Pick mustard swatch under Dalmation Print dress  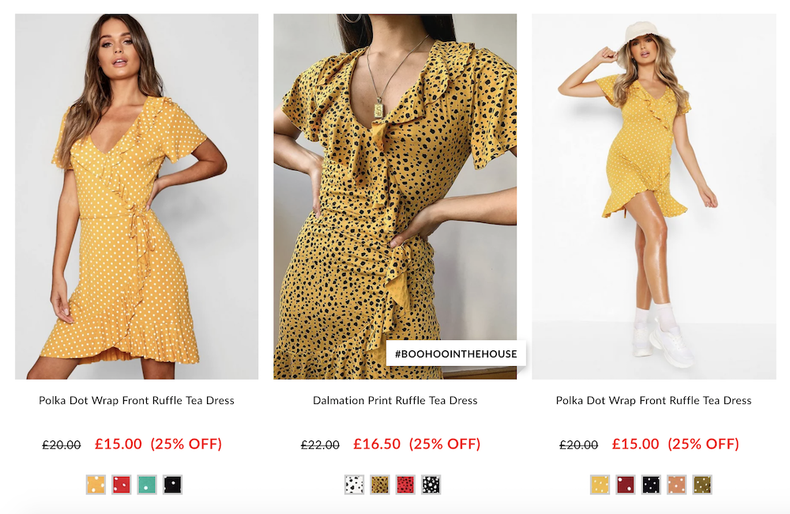click(380, 485)
